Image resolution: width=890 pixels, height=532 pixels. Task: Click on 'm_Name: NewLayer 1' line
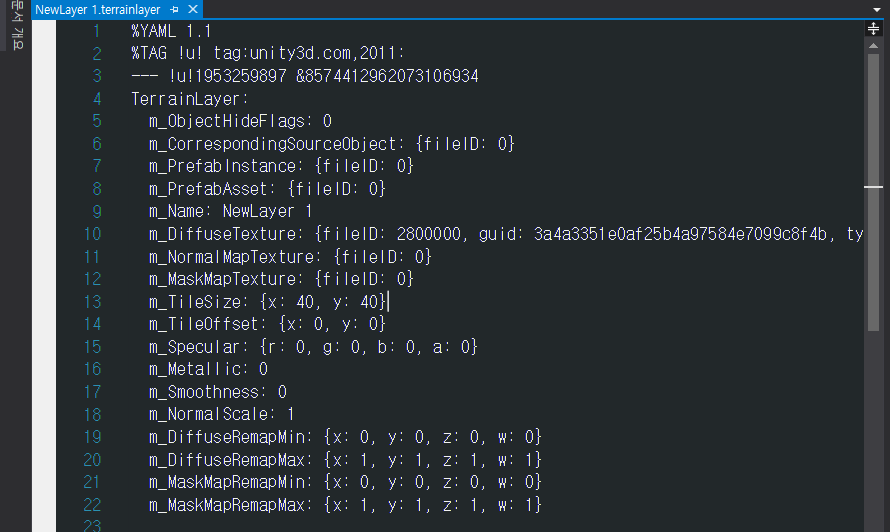point(230,211)
